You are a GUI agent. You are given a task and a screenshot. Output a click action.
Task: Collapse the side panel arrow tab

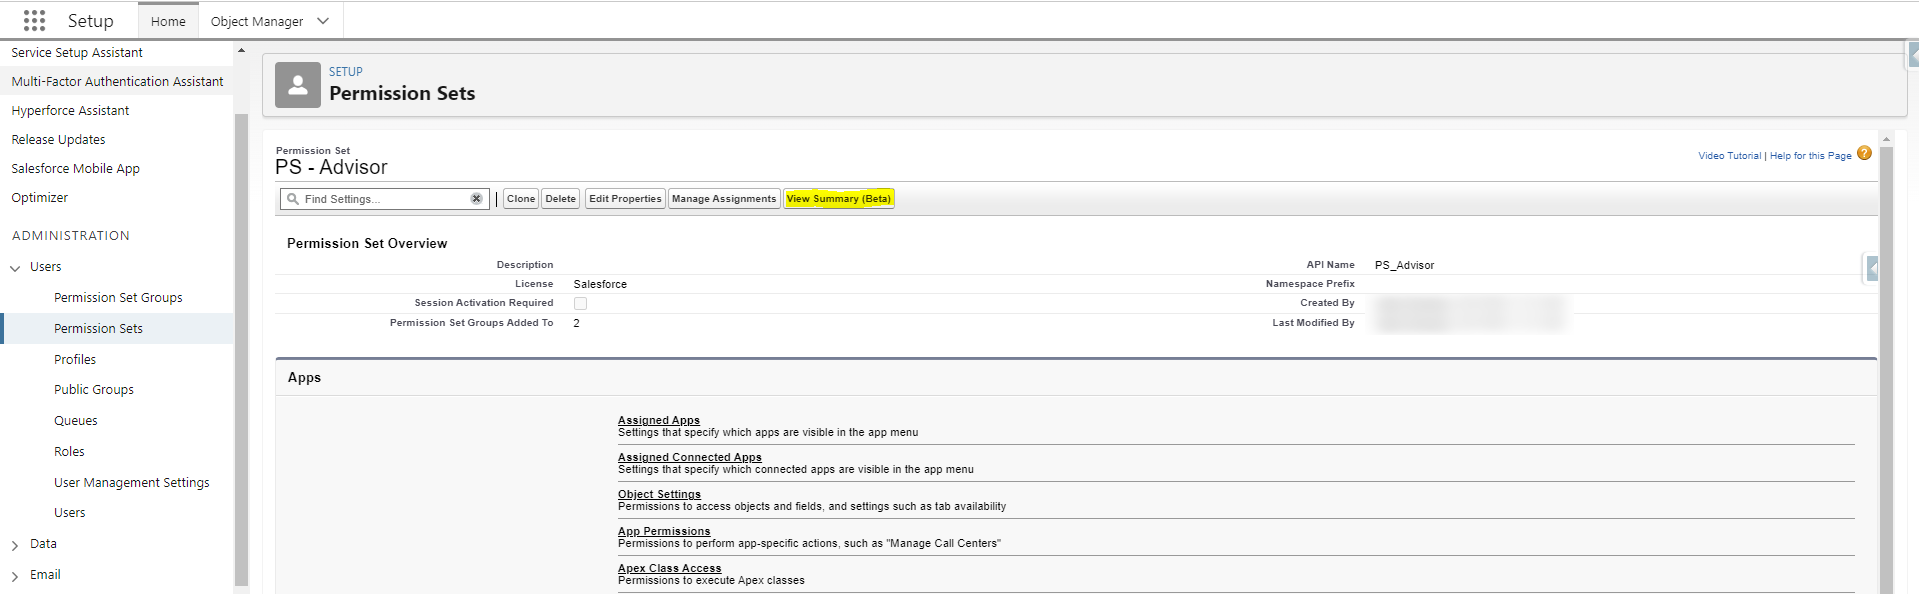click(x=1872, y=268)
